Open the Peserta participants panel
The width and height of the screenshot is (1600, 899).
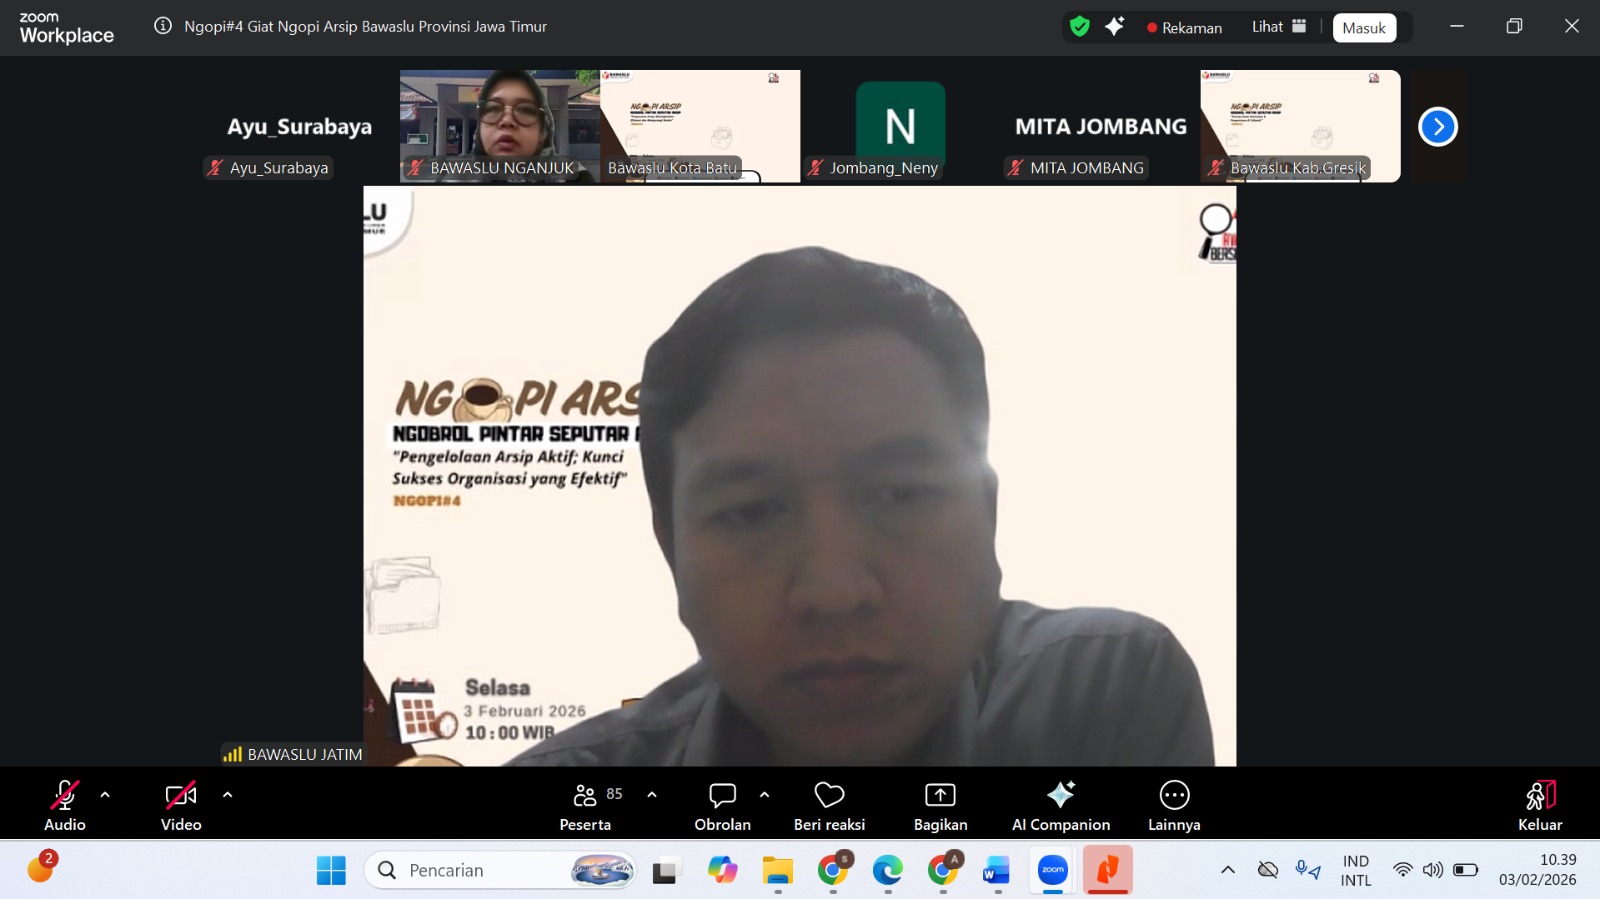[x=585, y=805]
